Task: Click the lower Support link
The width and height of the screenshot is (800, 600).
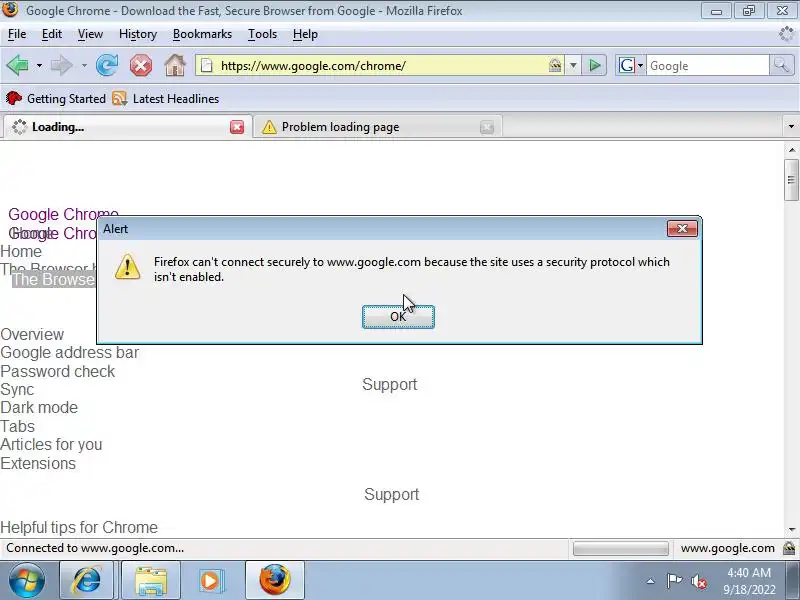Action: point(392,494)
